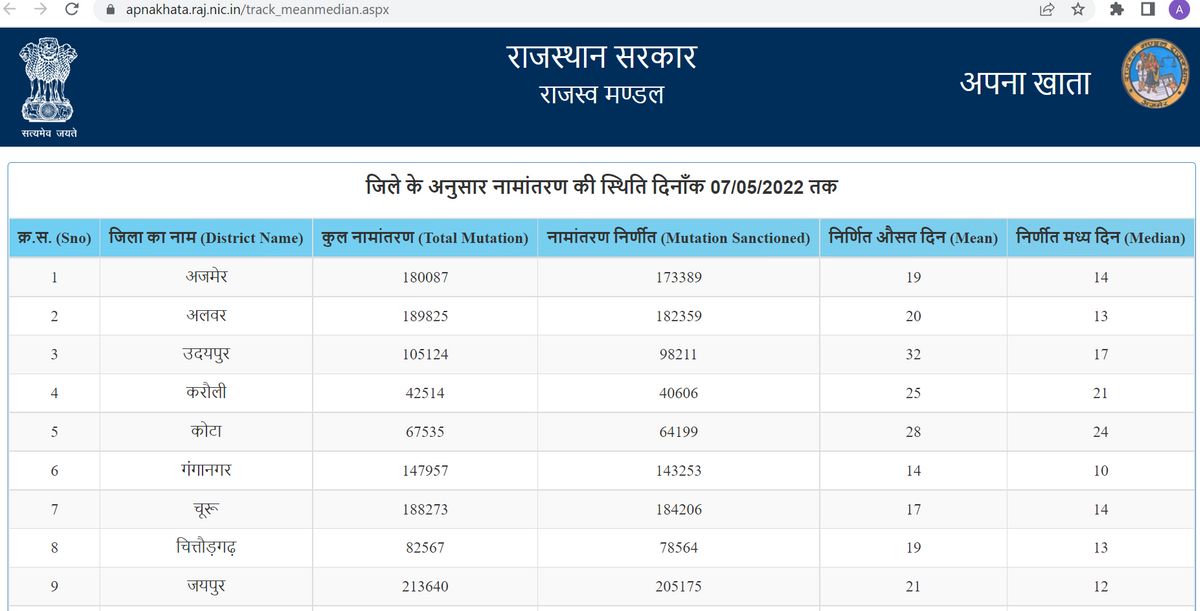Screen dimensions: 1200x611
Task: Click the Total Mutation column header
Action: (x=425, y=238)
